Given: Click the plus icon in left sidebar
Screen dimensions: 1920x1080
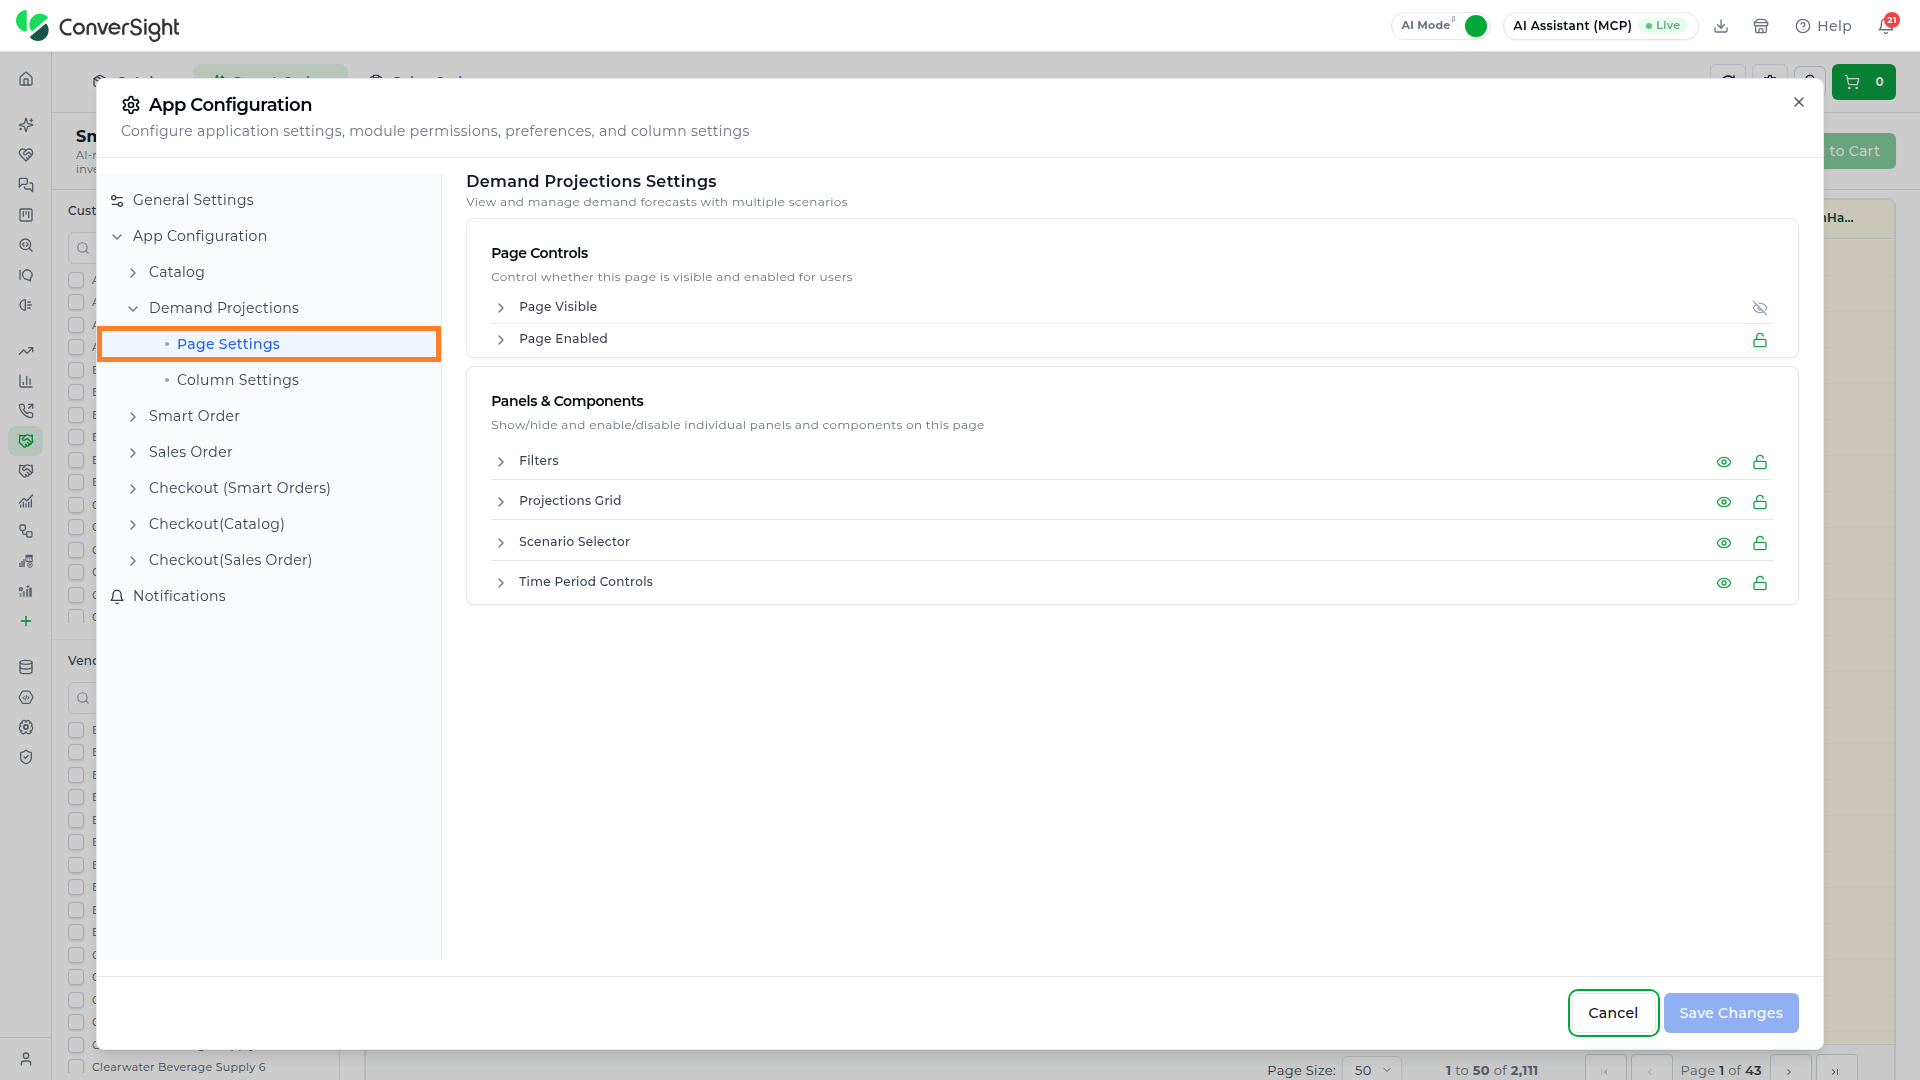Looking at the screenshot, I should pos(26,621).
